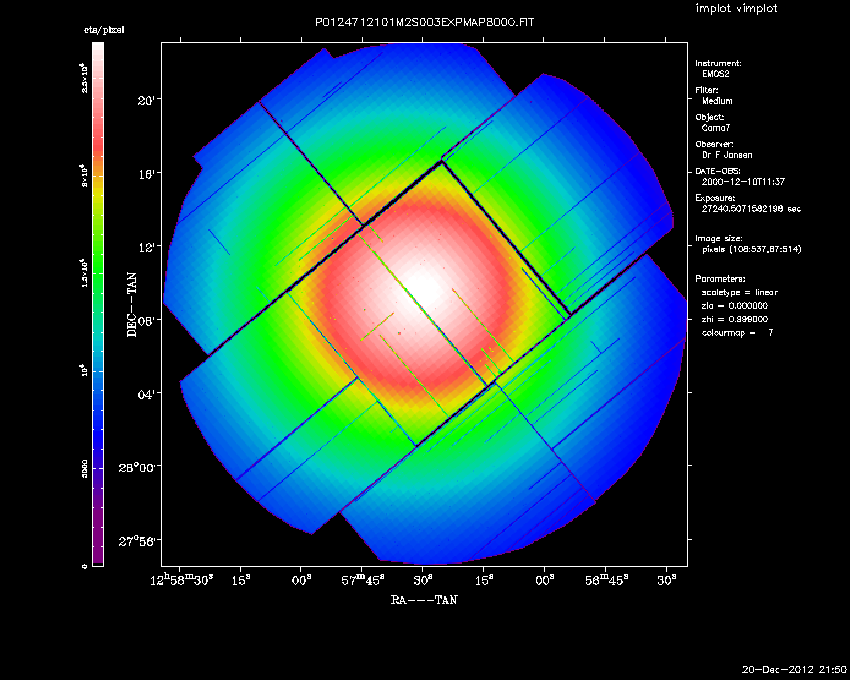
Task: Click the white top of the colour bar
Action: [98, 55]
